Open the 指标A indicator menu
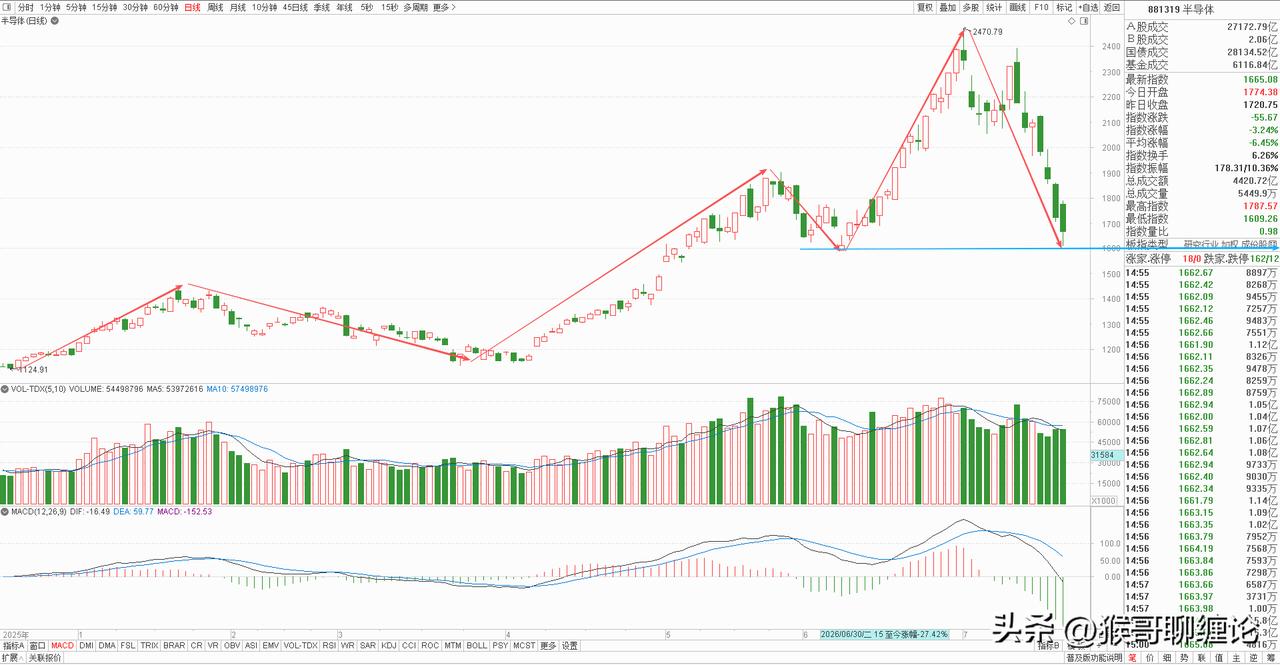This screenshot has height=665, width=1280. [x=13, y=645]
